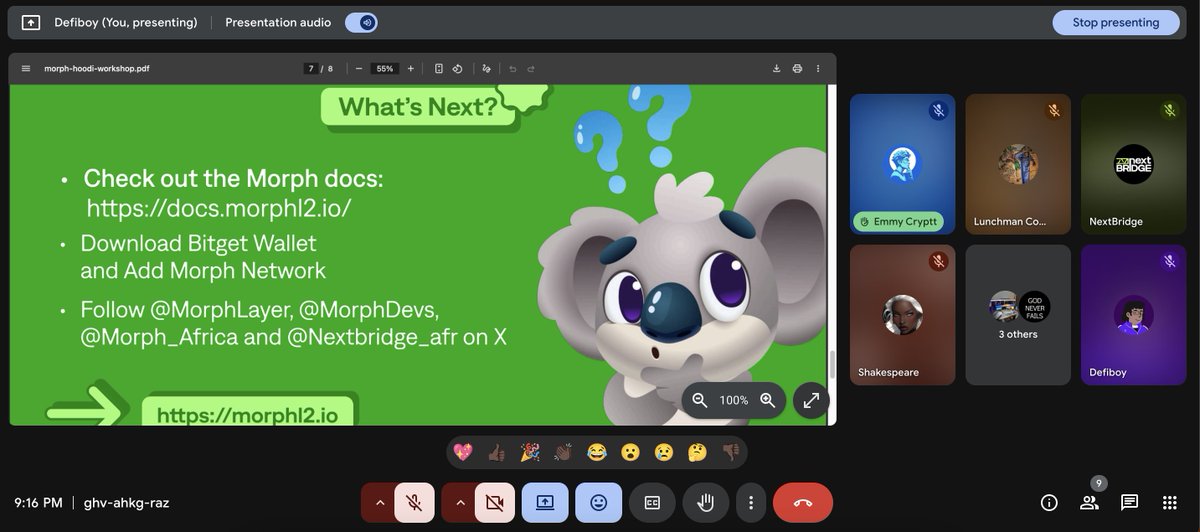Viewport: 1200px width, 532px height.
Task: Toggle presentation audio switch
Action: pyautogui.click(x=361, y=22)
